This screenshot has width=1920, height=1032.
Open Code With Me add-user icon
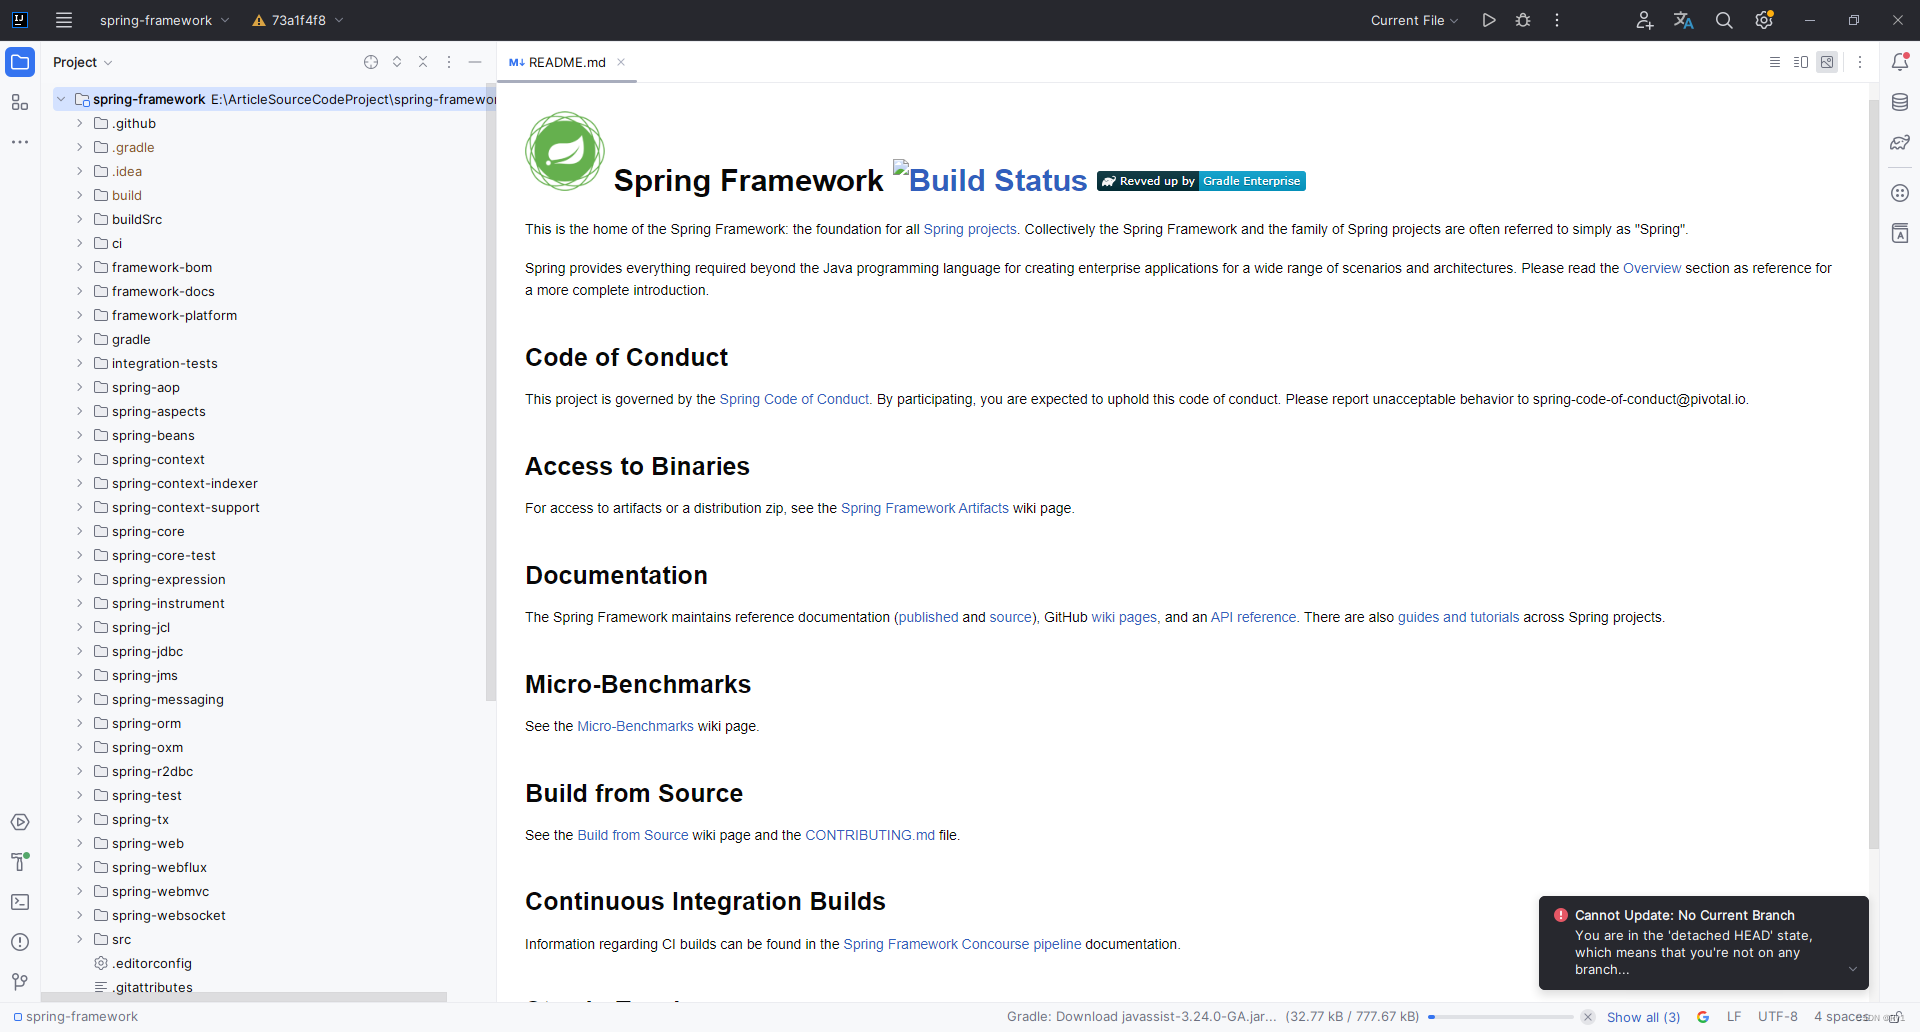point(1644,20)
